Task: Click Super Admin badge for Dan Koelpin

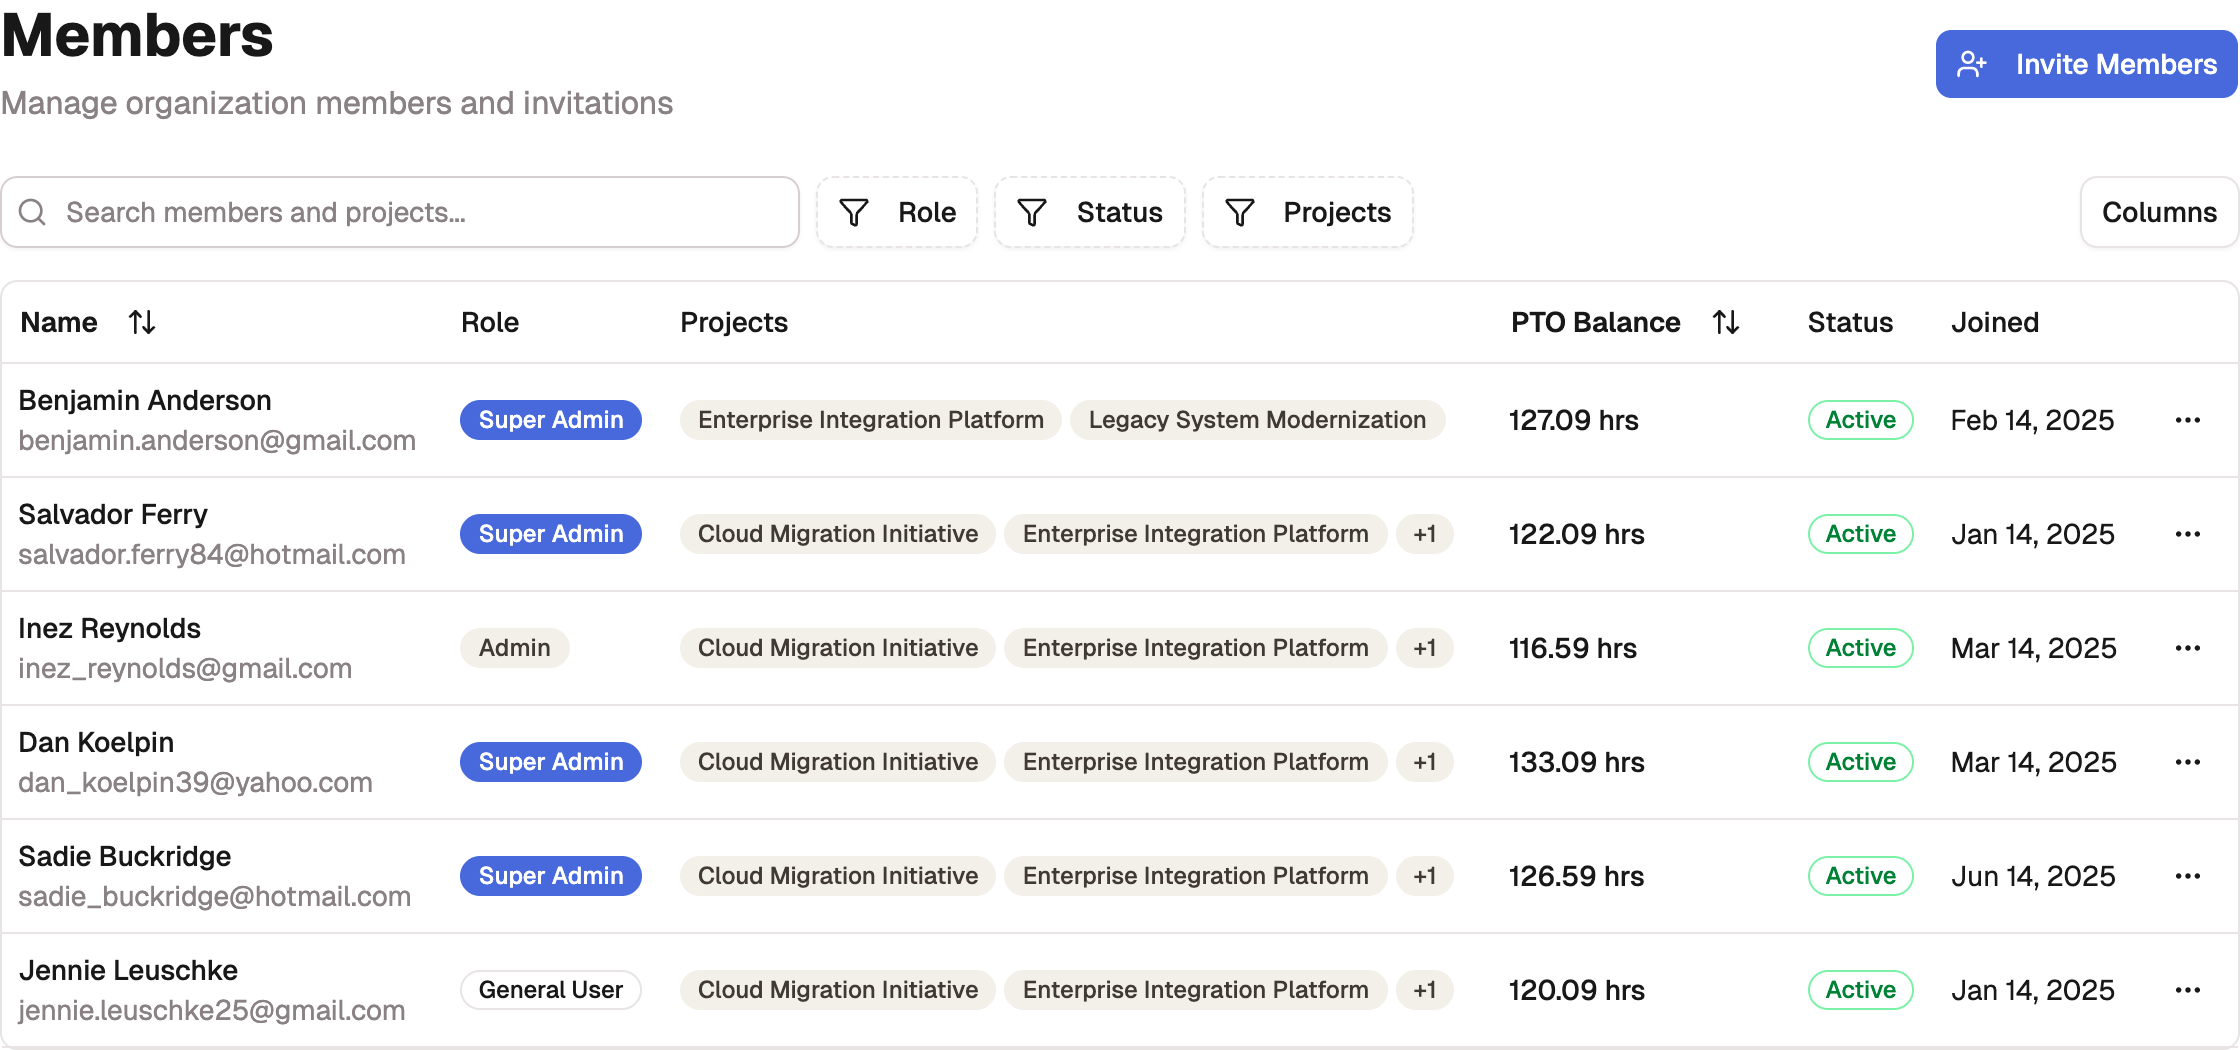Action: (551, 762)
